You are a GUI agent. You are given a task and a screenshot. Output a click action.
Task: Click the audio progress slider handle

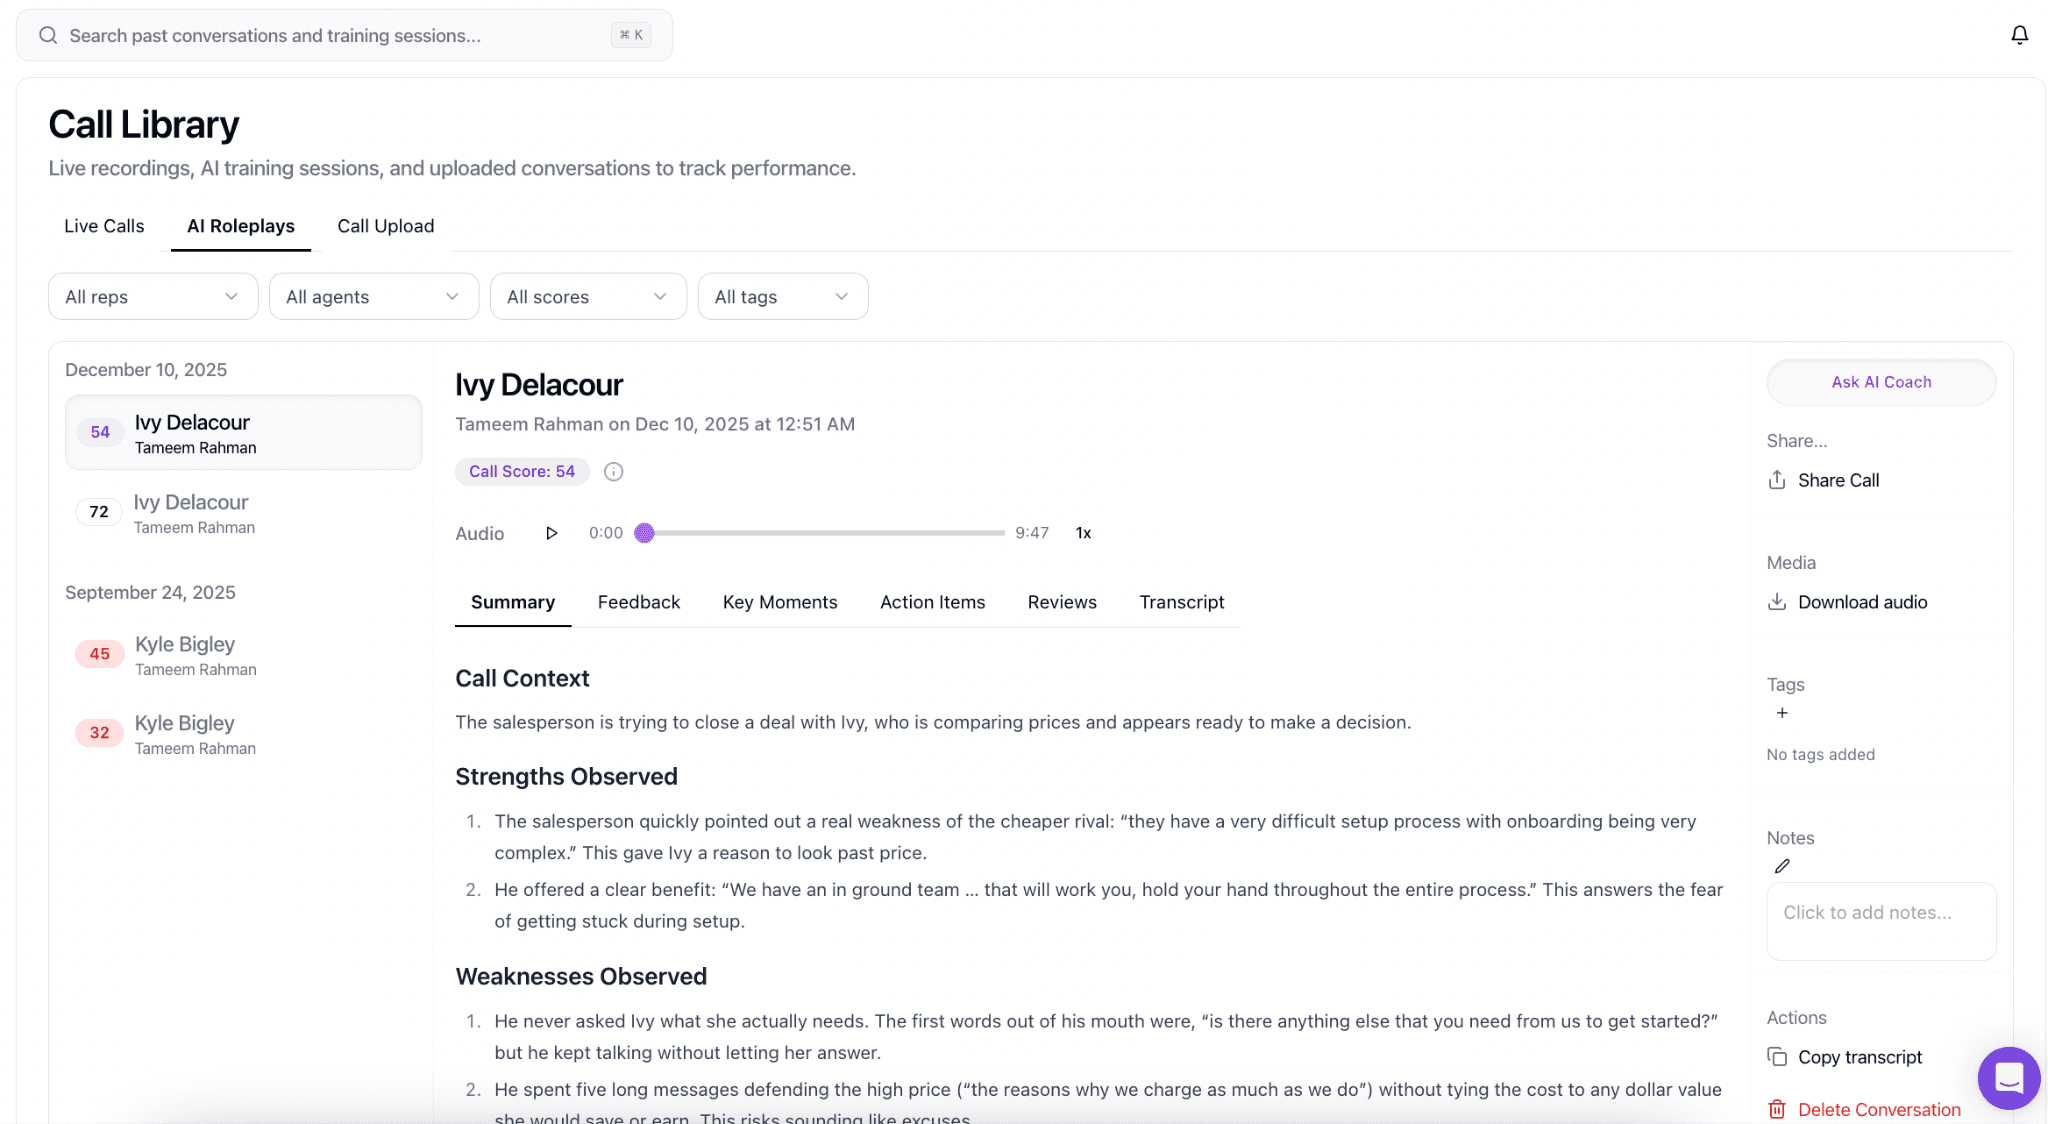(645, 533)
